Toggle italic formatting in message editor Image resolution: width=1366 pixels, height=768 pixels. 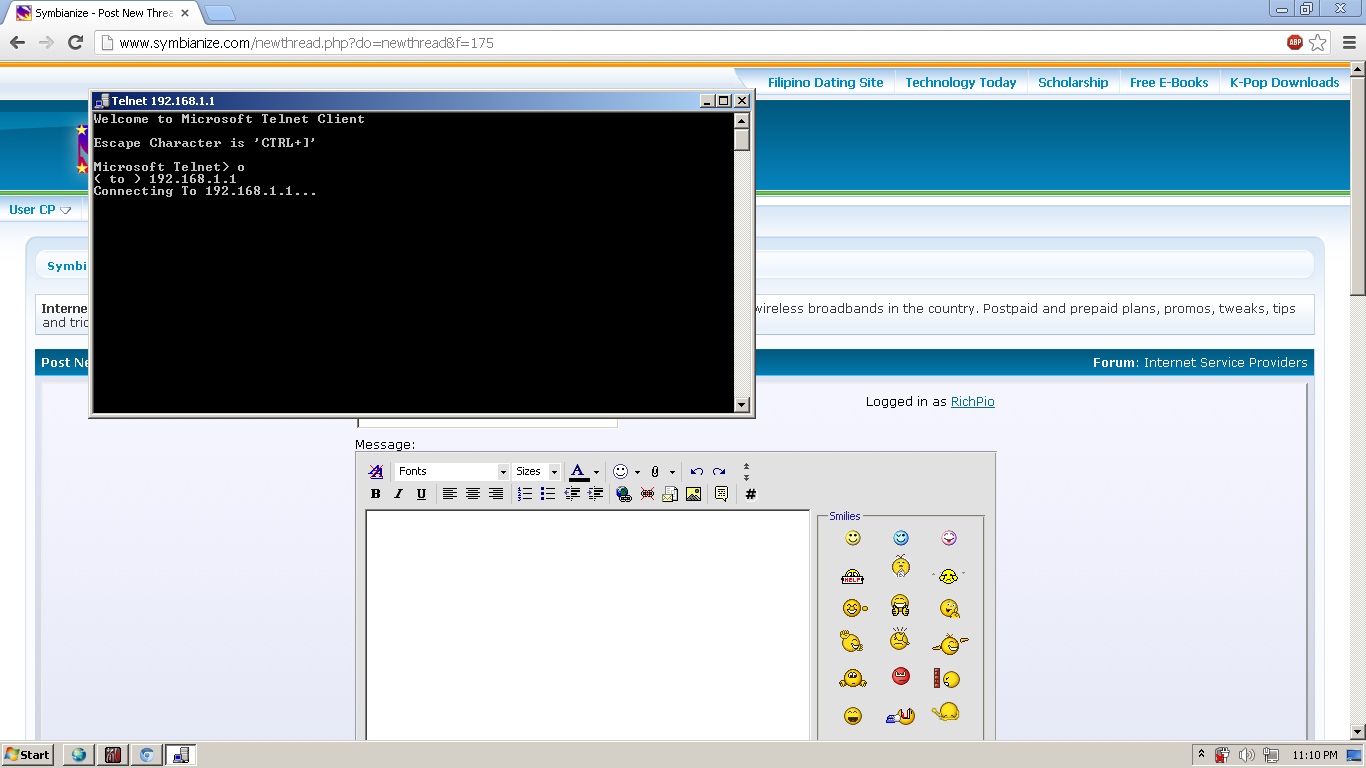[x=398, y=494]
